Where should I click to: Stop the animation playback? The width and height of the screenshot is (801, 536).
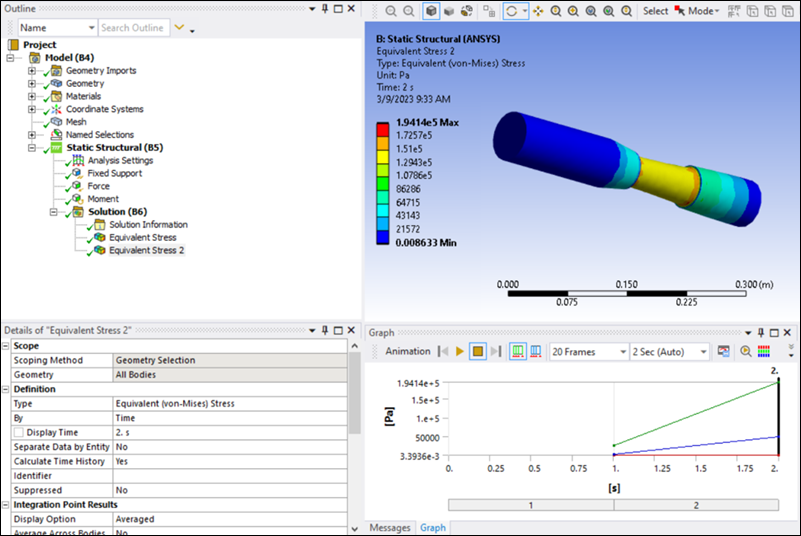[x=478, y=352]
